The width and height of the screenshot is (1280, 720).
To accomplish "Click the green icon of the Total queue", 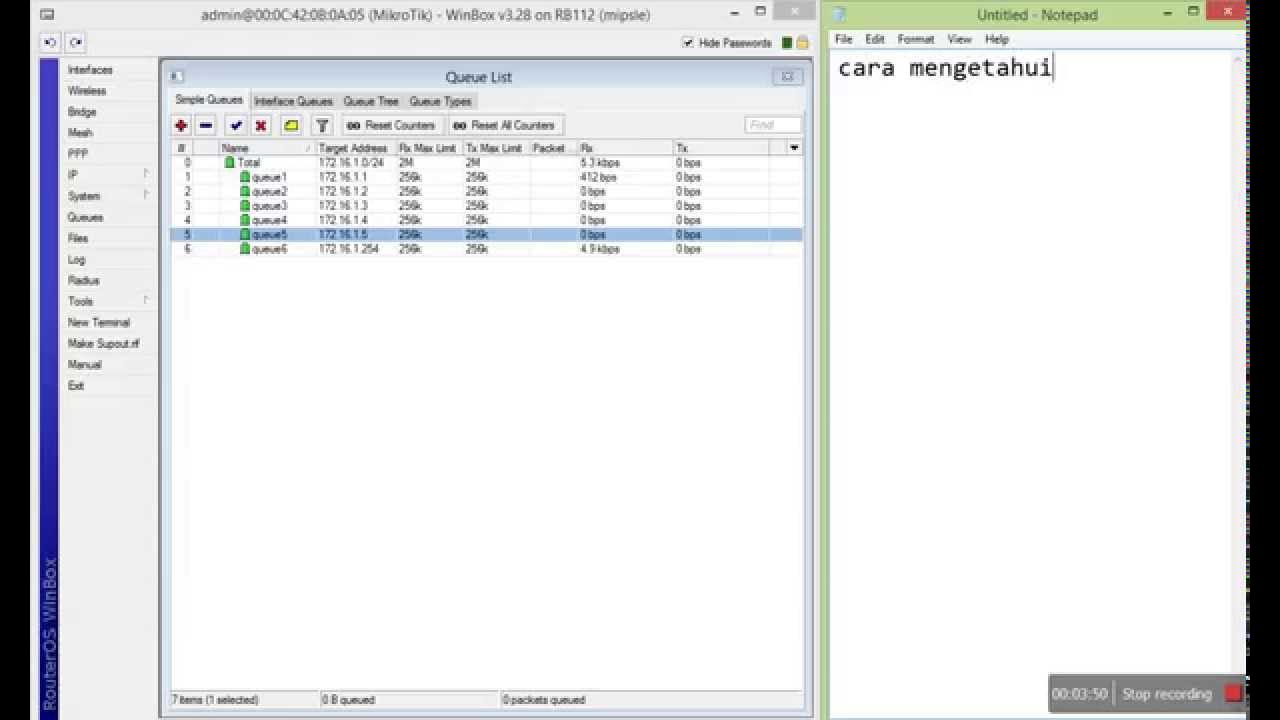I will point(230,162).
